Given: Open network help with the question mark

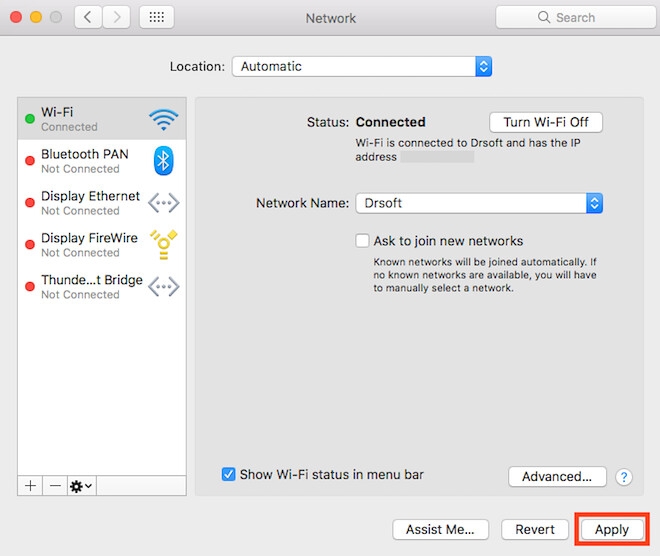Looking at the screenshot, I should coord(624,477).
